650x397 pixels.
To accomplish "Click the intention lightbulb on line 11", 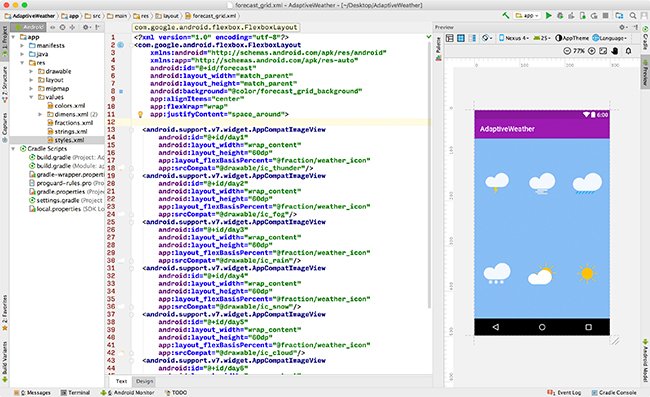I will 140,114.
